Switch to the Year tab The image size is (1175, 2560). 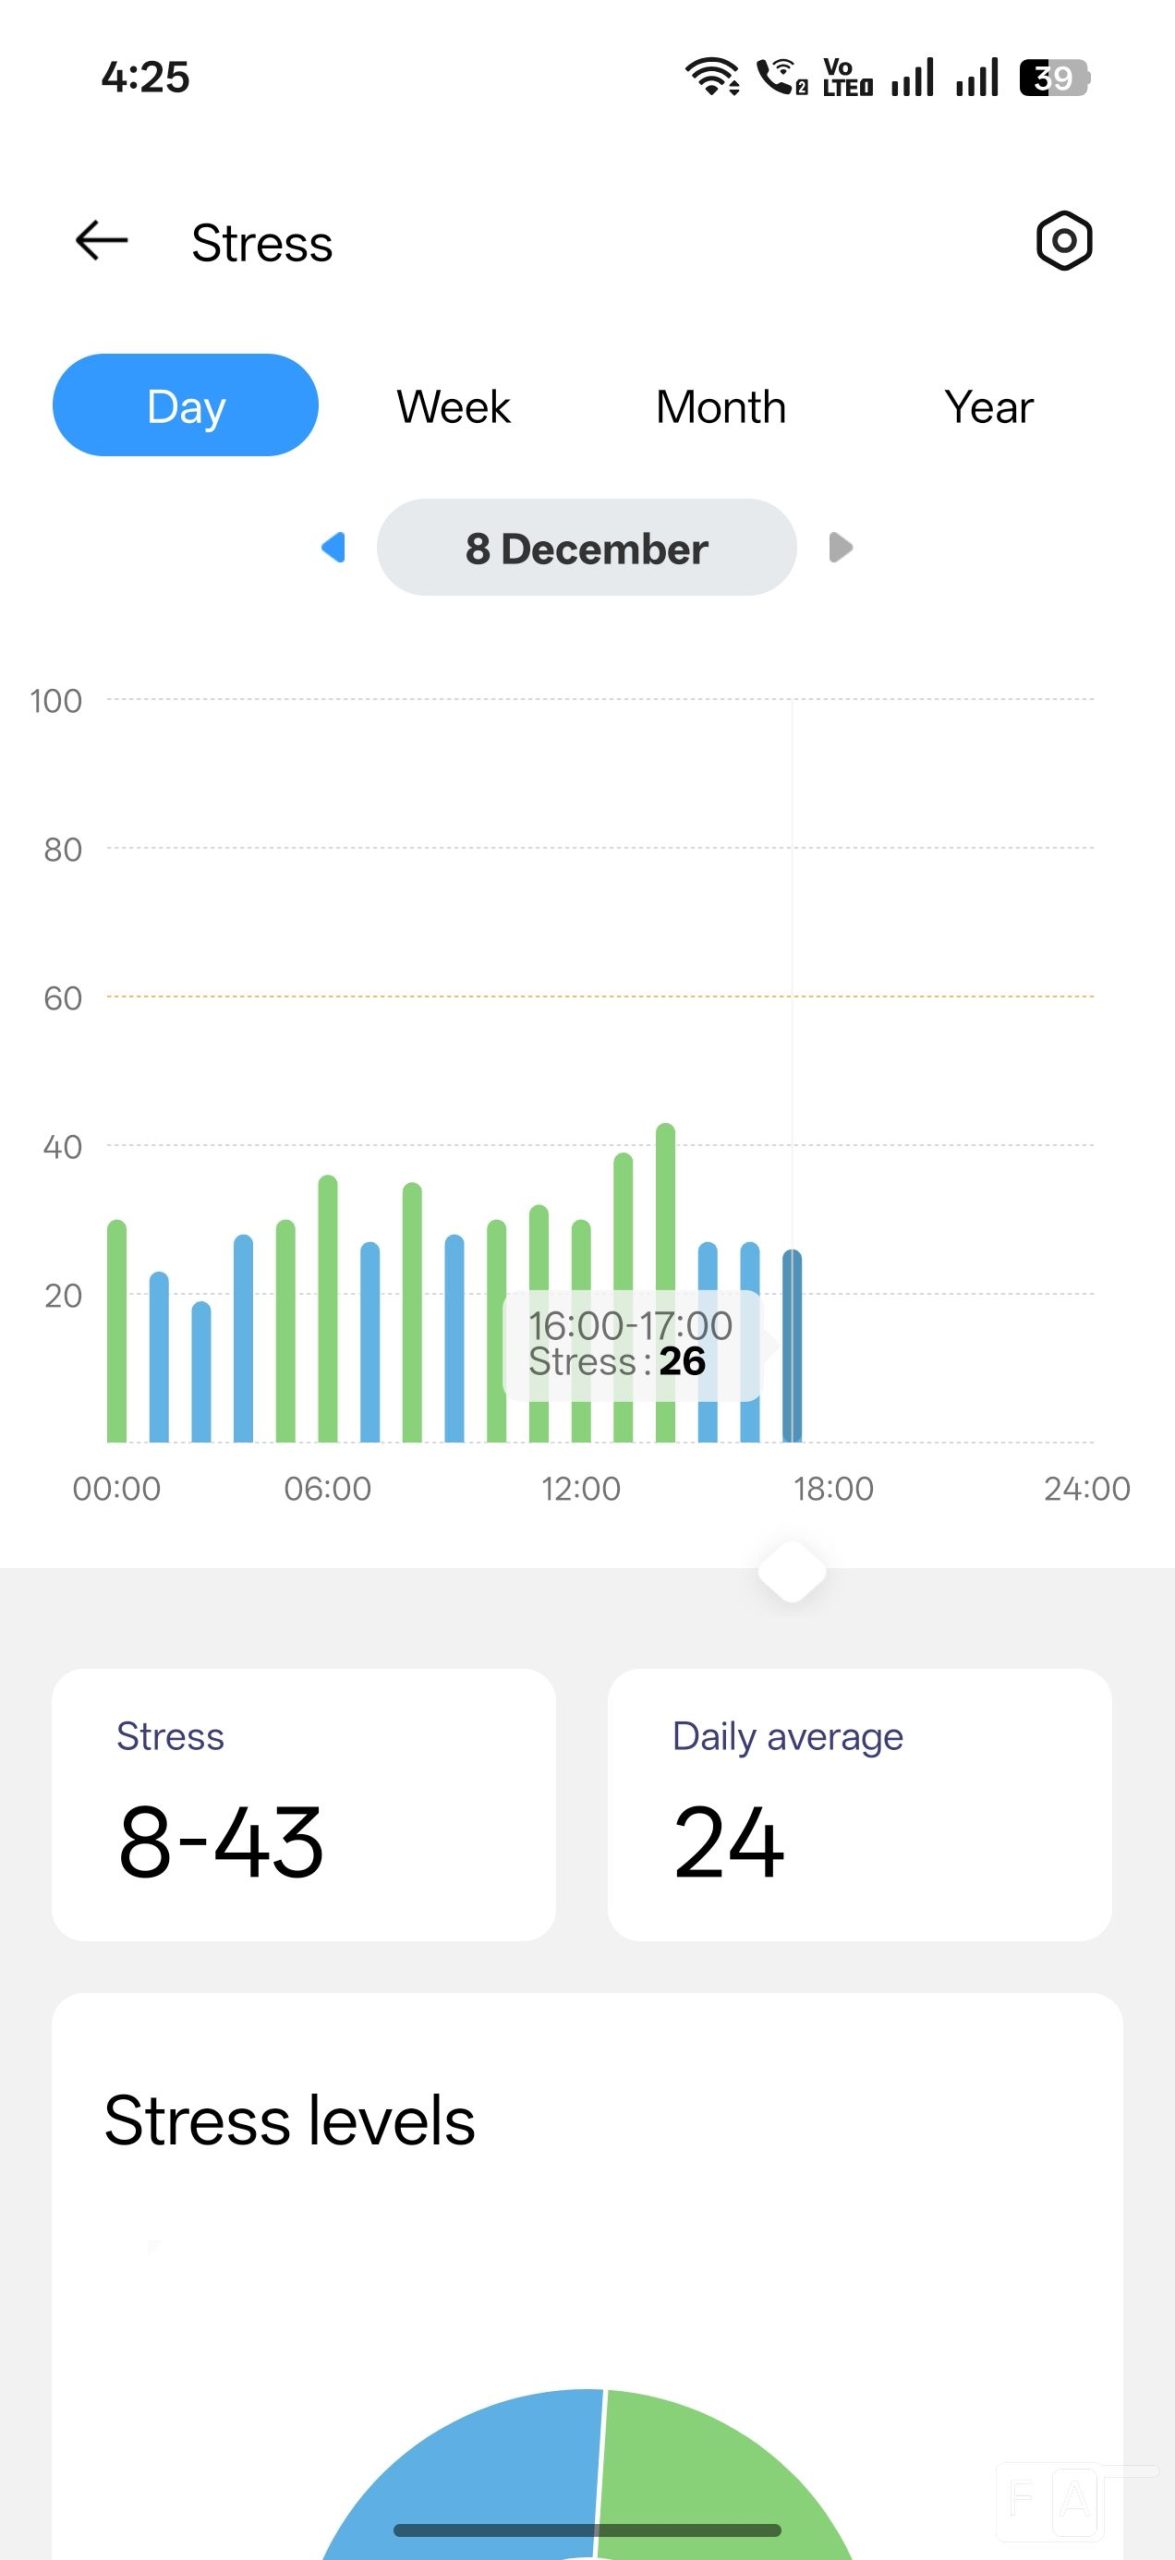(988, 407)
